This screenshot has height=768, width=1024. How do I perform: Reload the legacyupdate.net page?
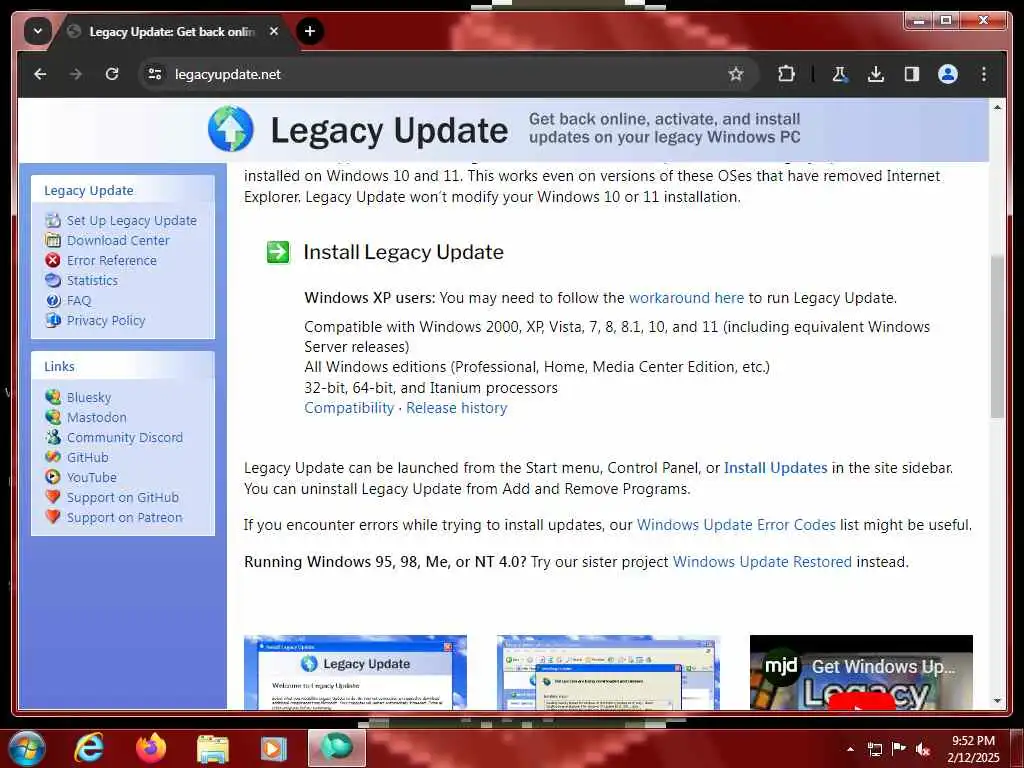[112, 74]
